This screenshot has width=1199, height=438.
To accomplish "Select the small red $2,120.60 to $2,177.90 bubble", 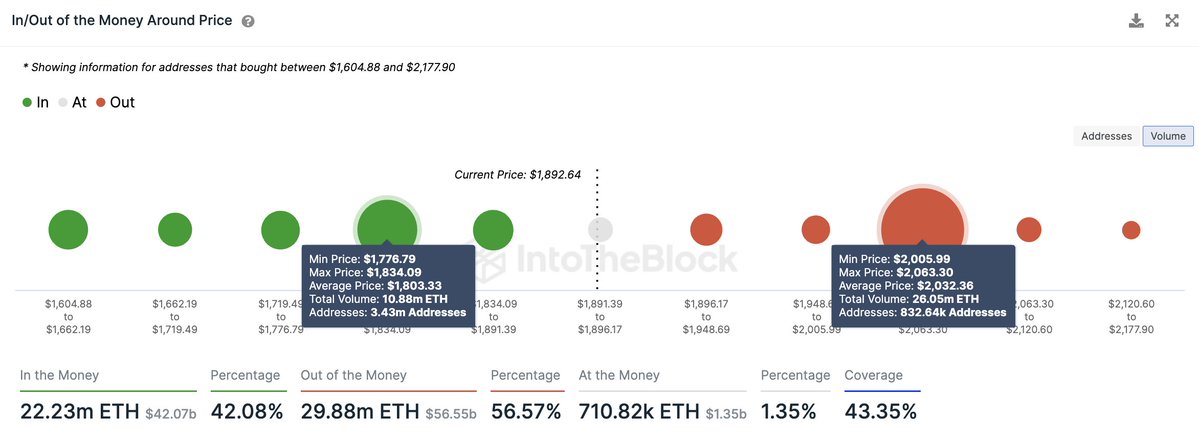I will pos(1131,230).
